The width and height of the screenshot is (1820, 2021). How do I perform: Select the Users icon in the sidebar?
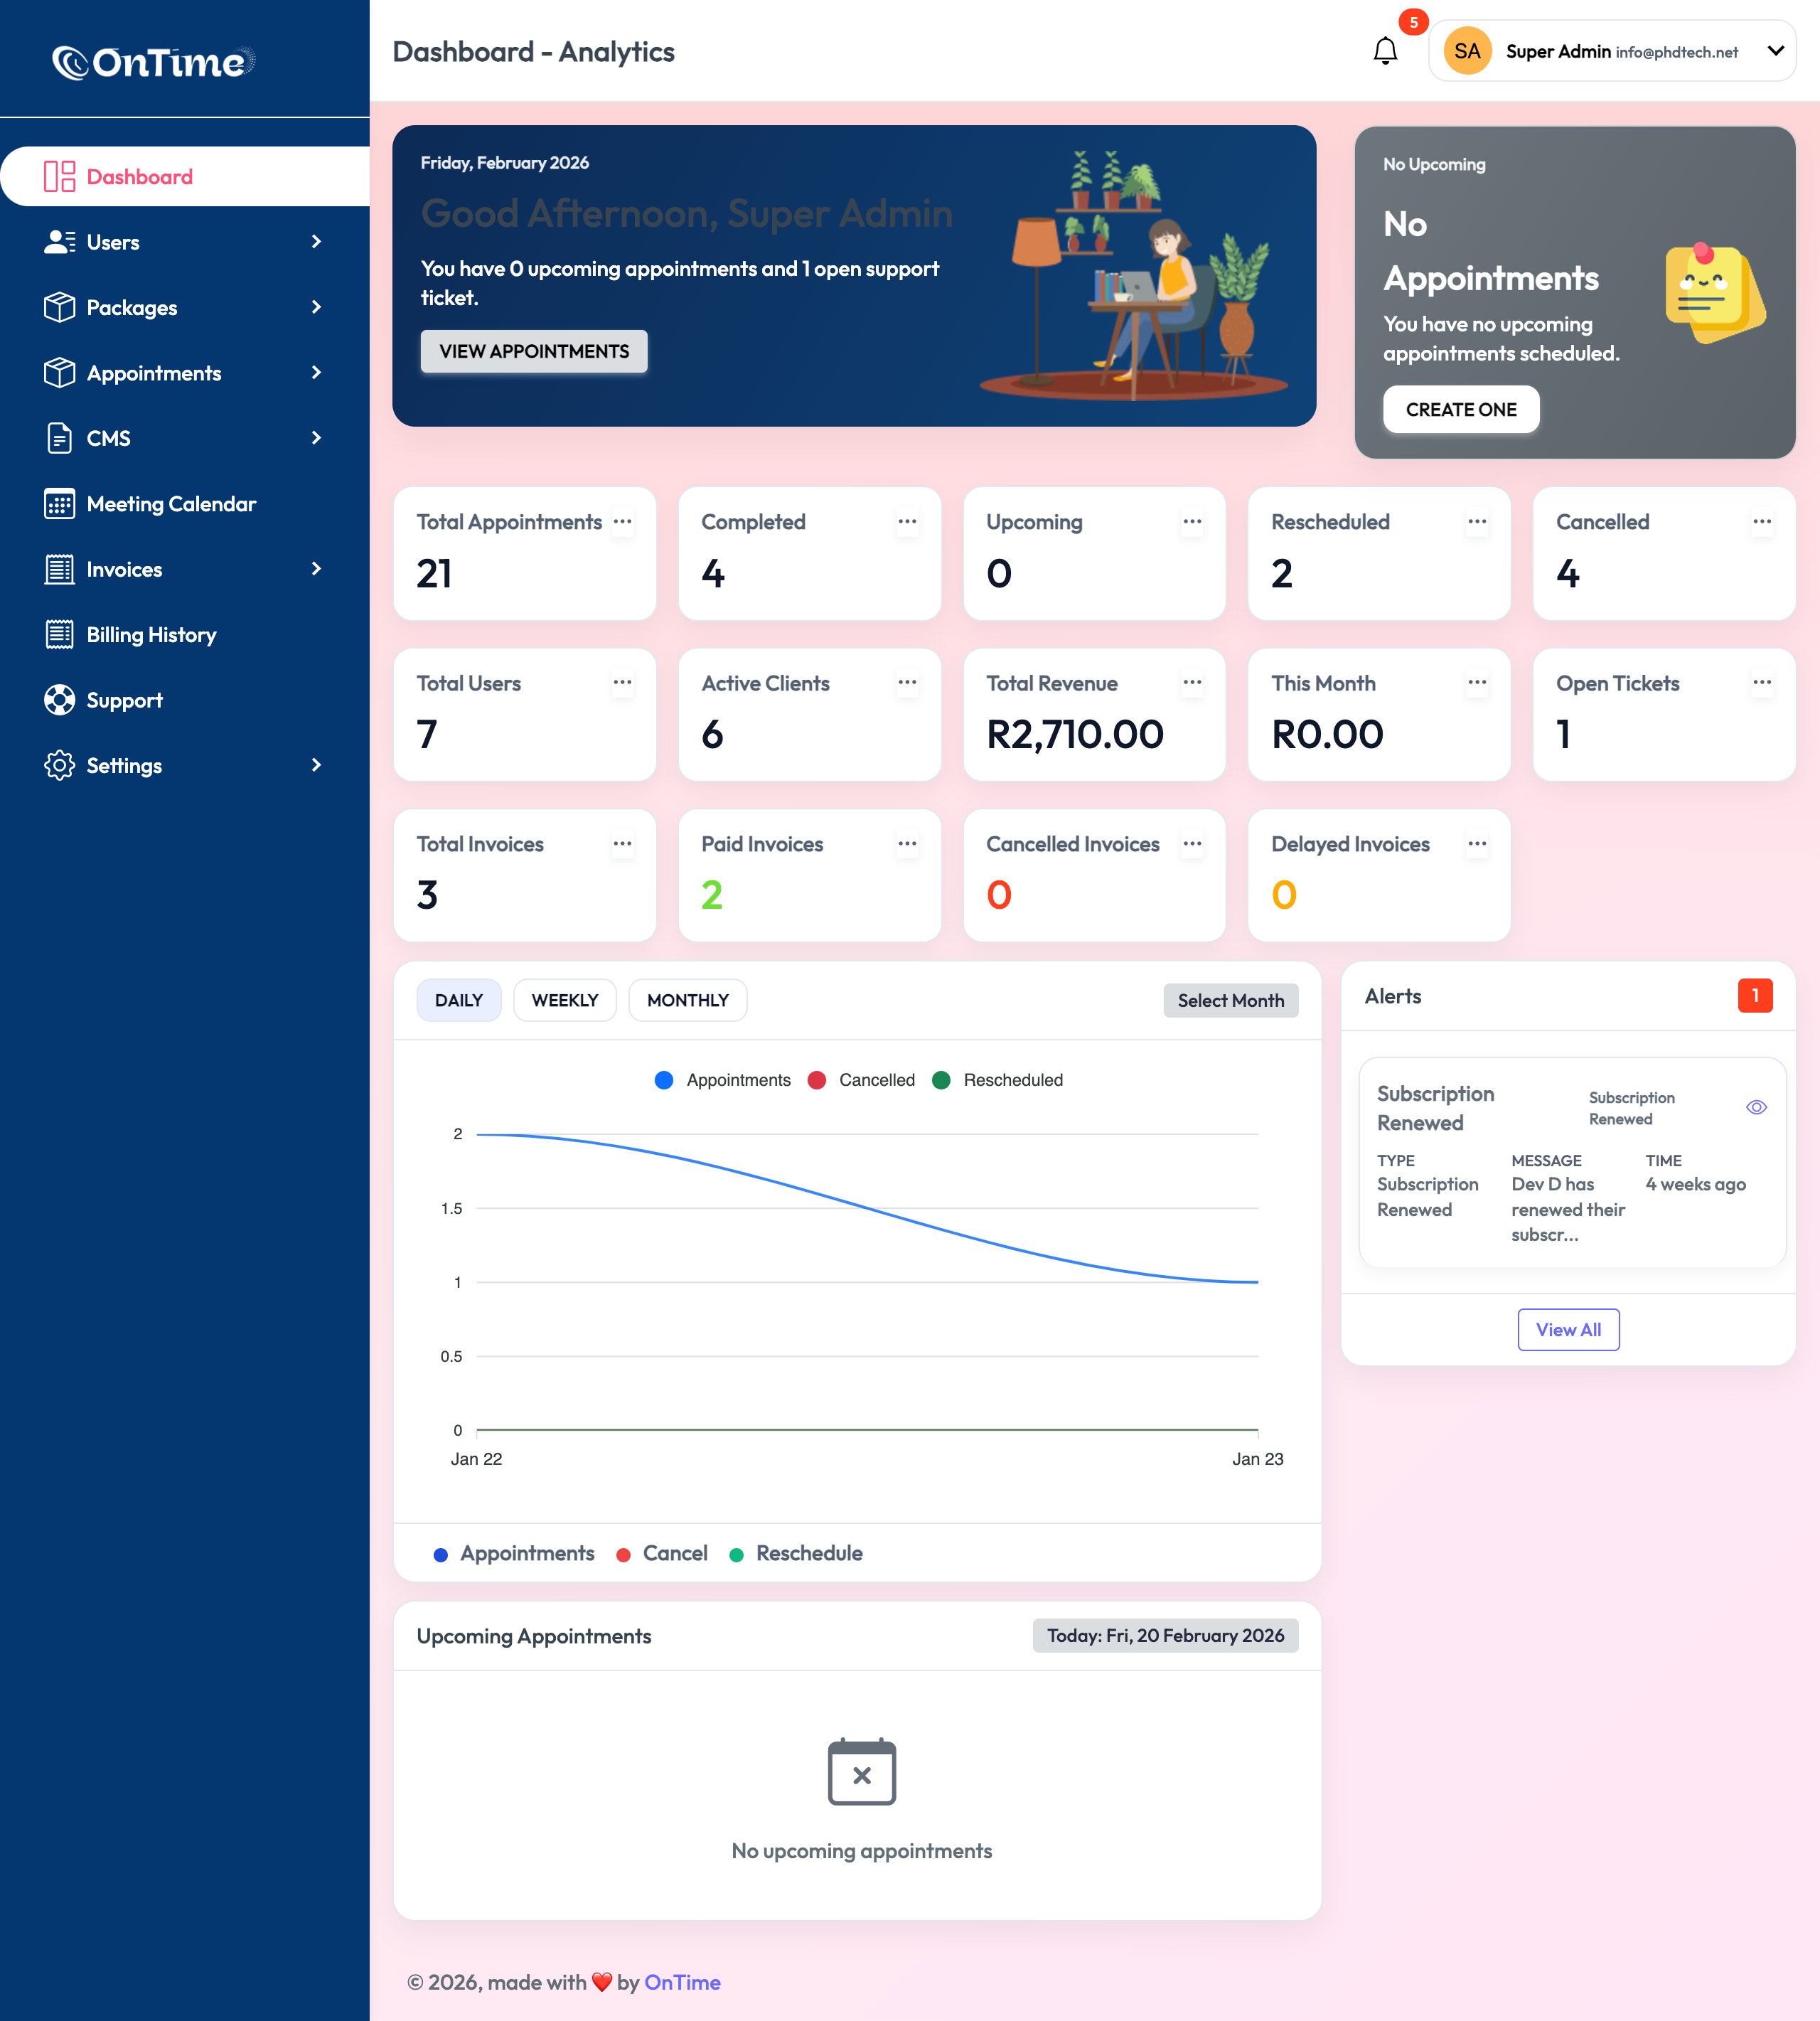click(x=60, y=241)
